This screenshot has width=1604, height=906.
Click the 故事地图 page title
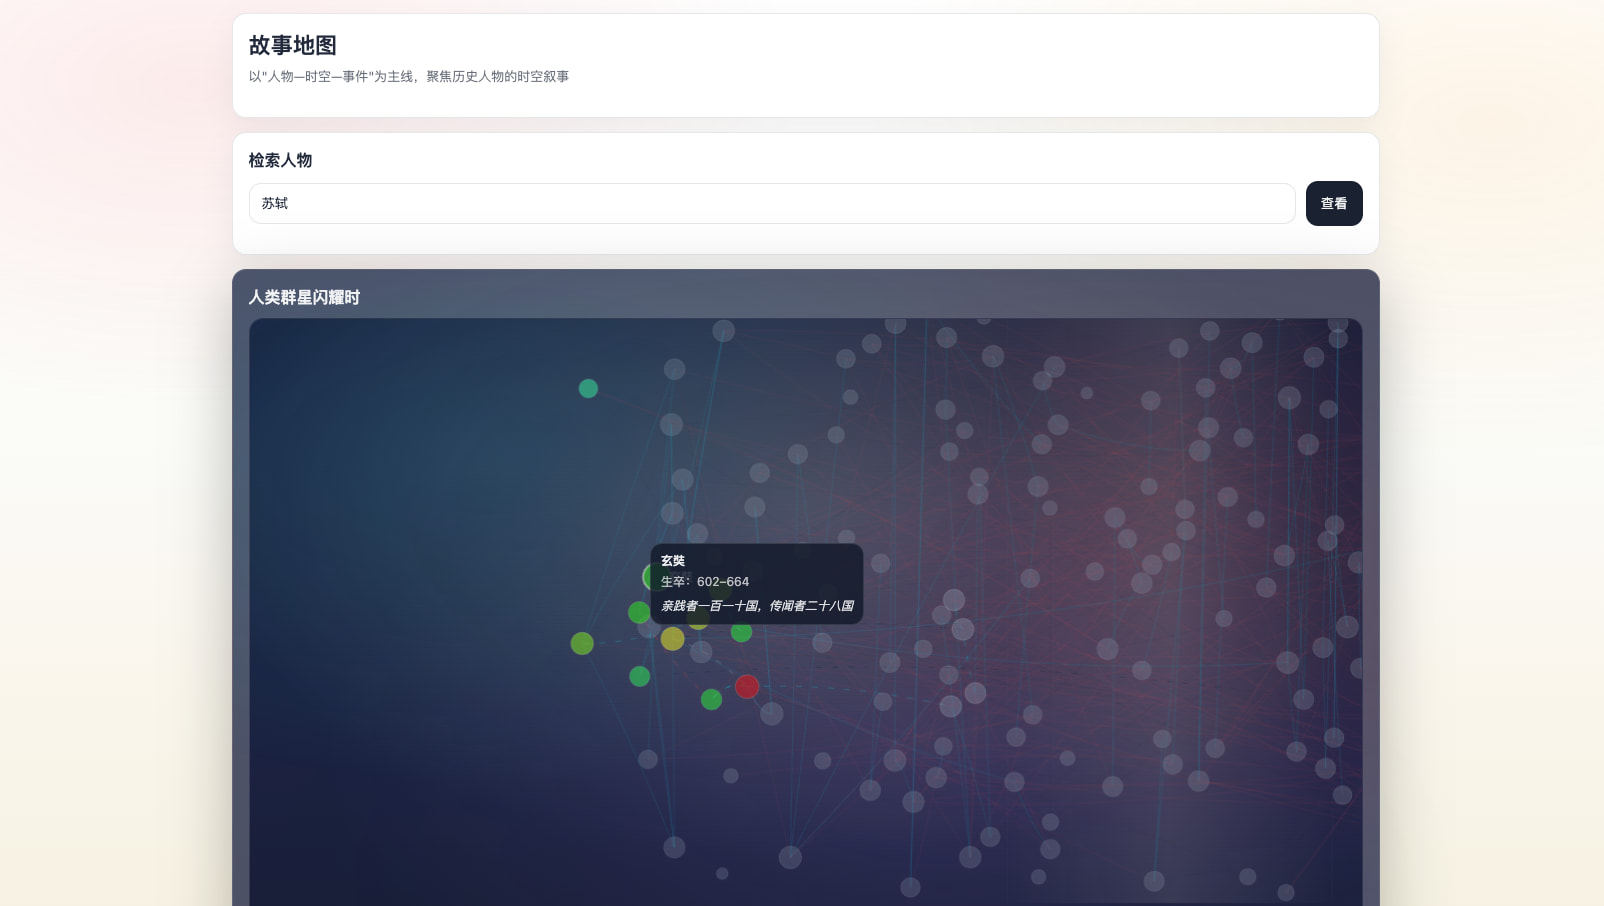[x=293, y=45]
